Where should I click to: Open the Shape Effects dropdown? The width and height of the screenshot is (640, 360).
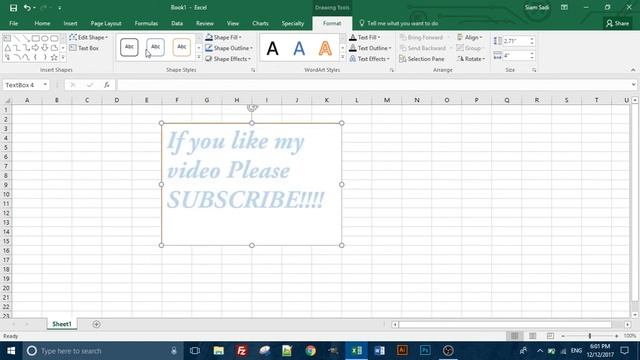[x=228, y=59]
